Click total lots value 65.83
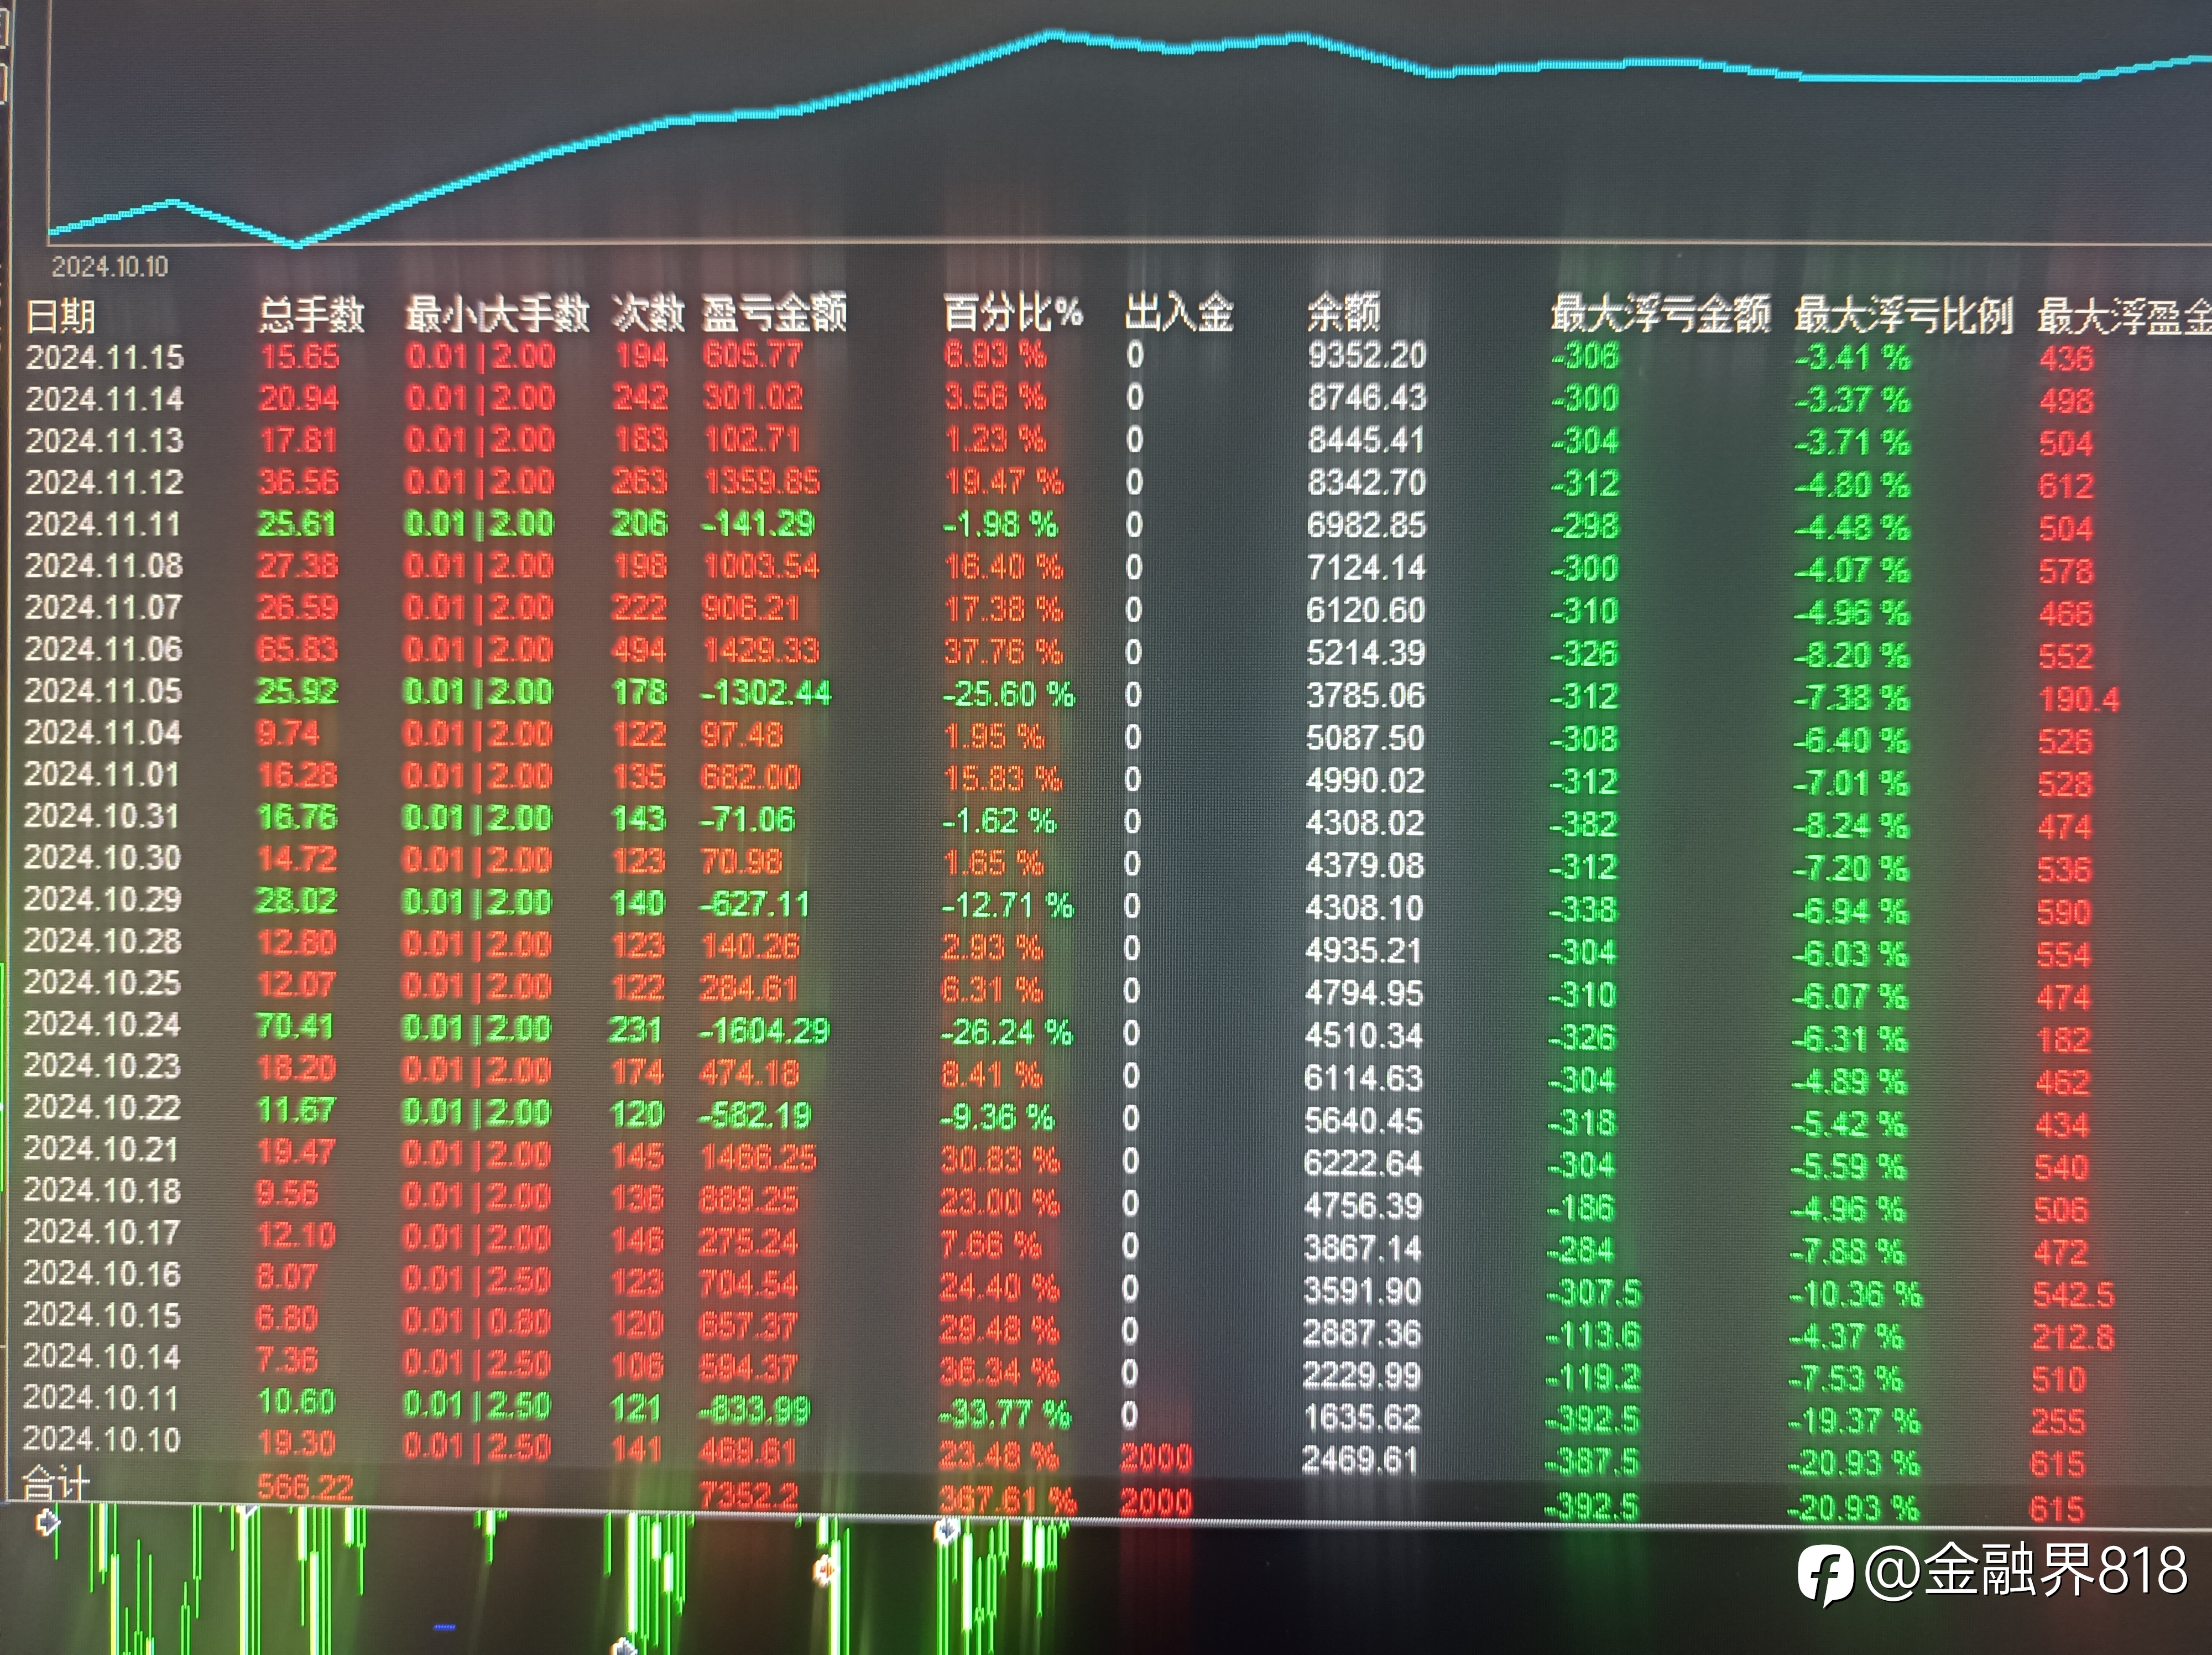 297,650
